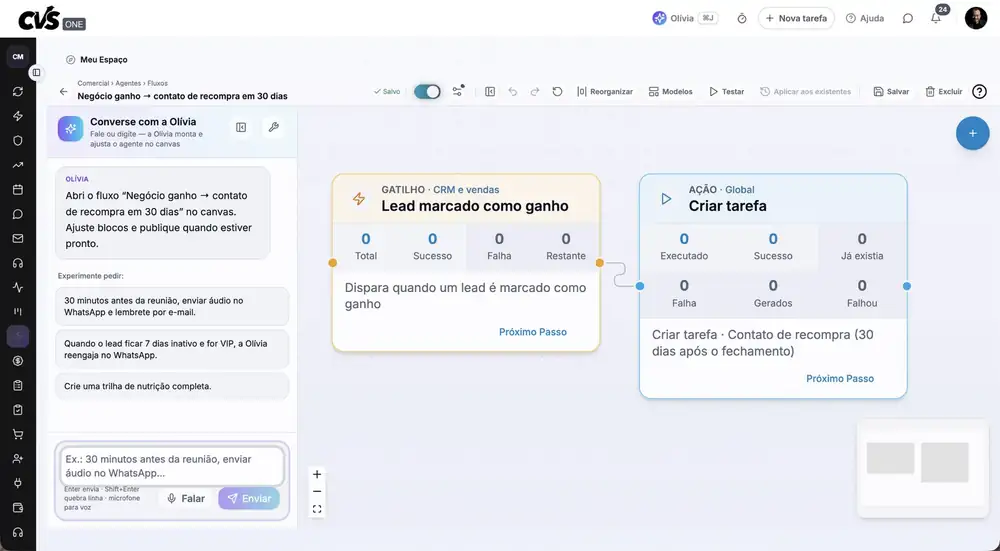The height and width of the screenshot is (551, 1000).
Task: Click the Olívia sparkle avatar icon
Action: pos(70,128)
